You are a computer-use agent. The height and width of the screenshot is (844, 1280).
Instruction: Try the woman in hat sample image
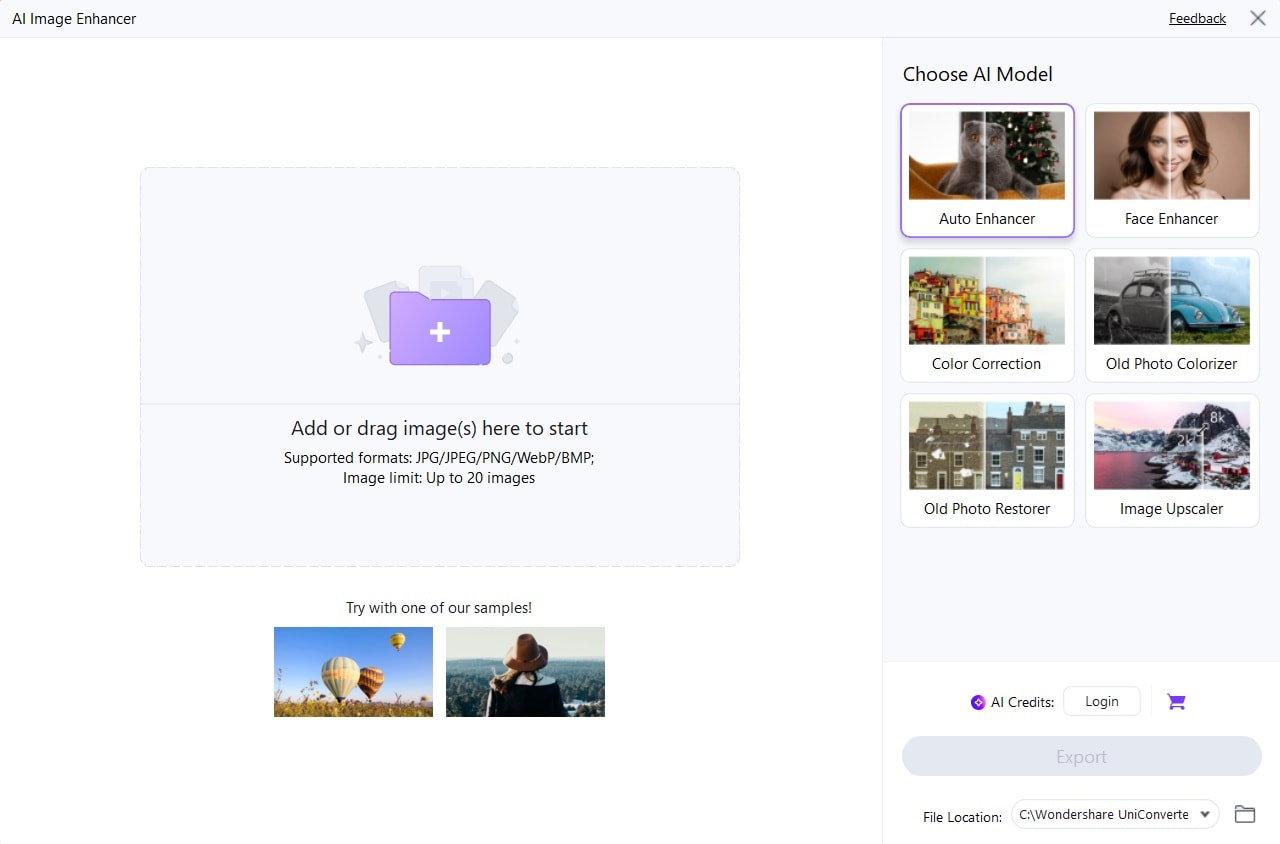point(525,672)
